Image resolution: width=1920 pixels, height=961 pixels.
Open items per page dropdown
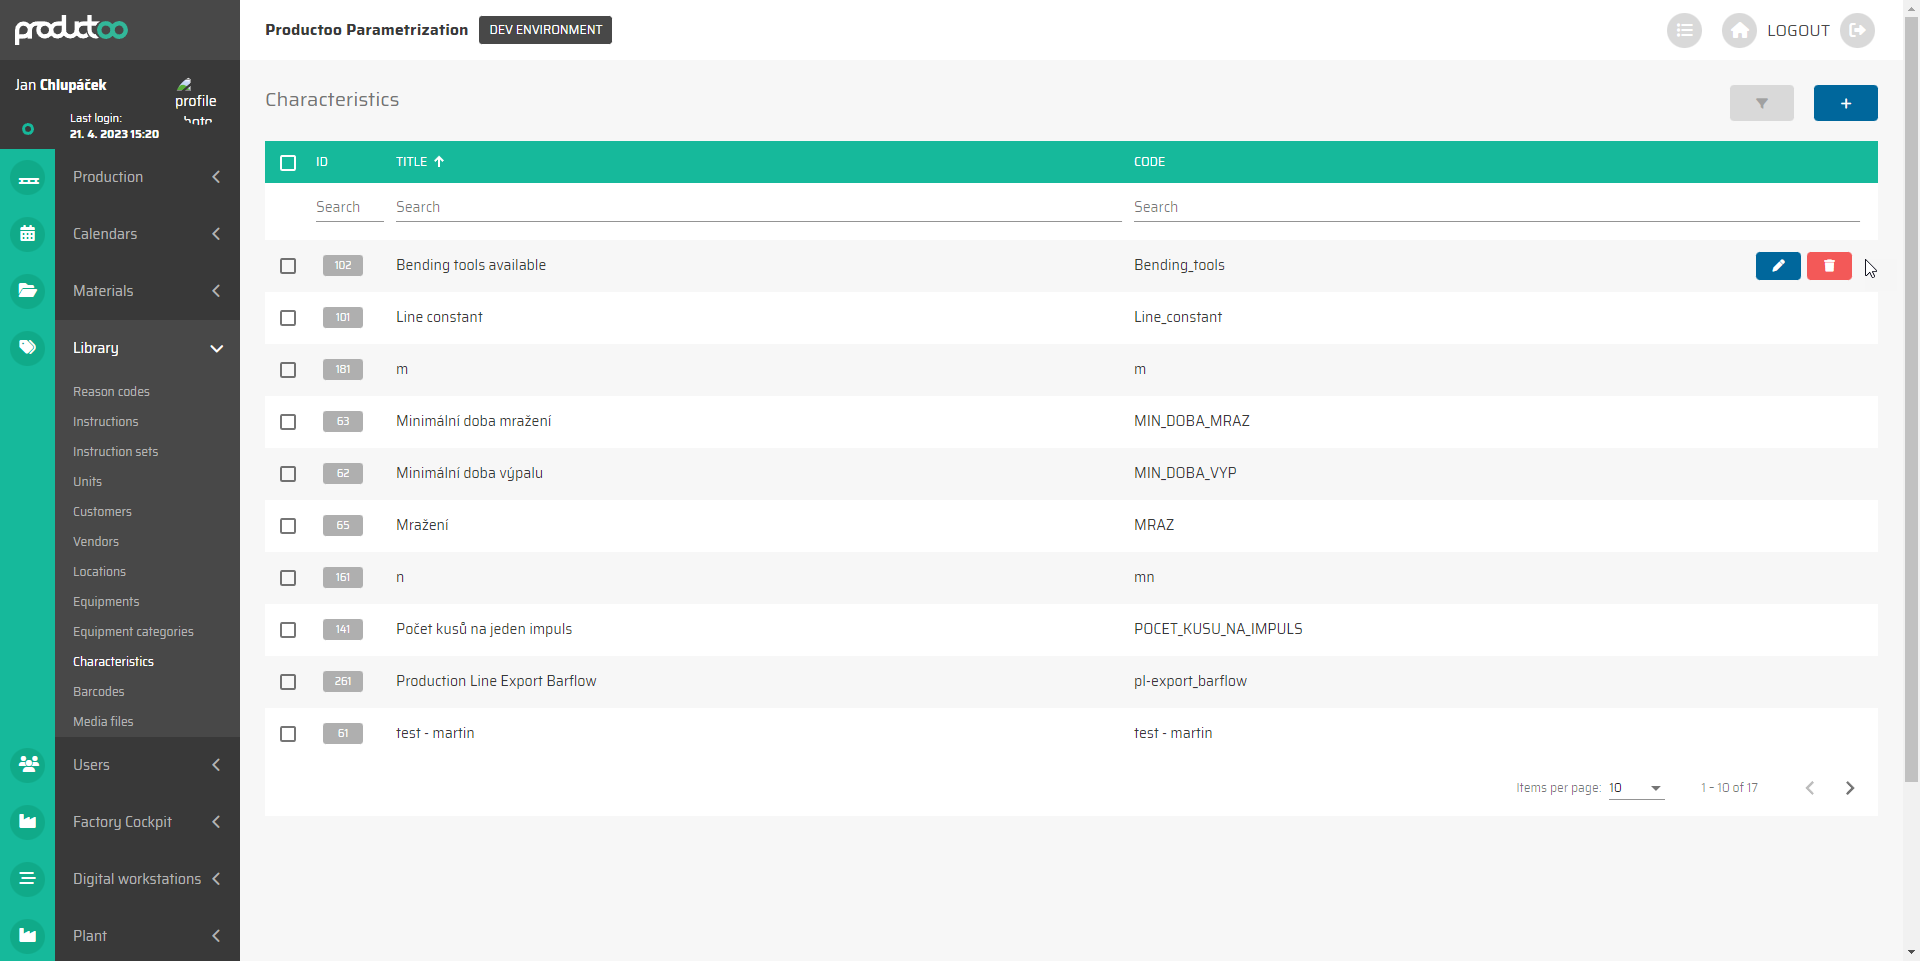tap(1636, 788)
